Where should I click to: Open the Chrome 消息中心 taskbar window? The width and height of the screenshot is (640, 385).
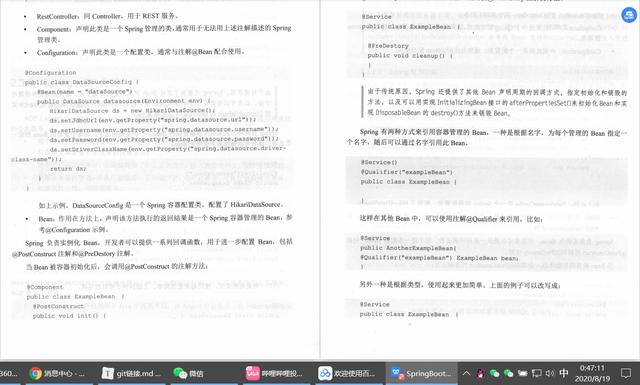tap(58, 373)
